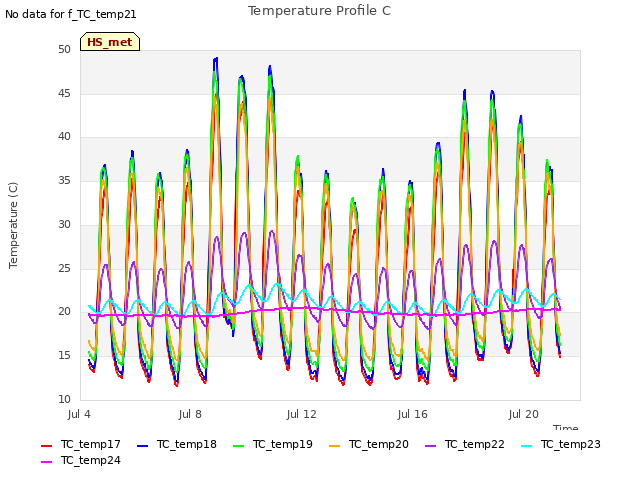Toggle TC_temp17 series in legend

(81, 444)
